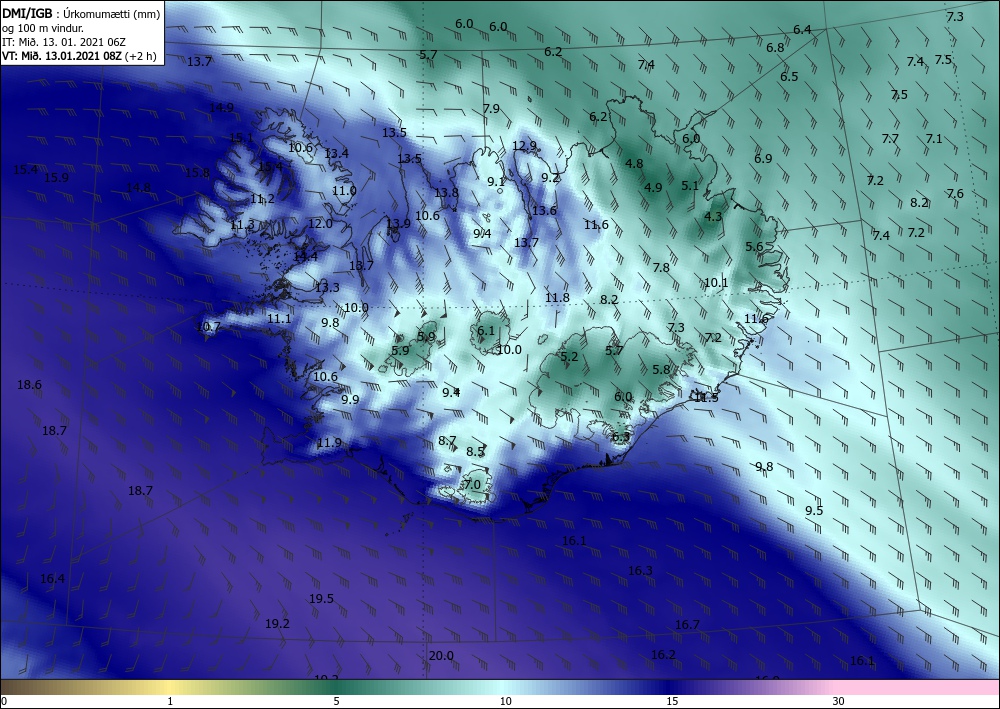Click the map value '4.3'
This screenshot has height=709, width=1000.
pyautogui.click(x=713, y=216)
